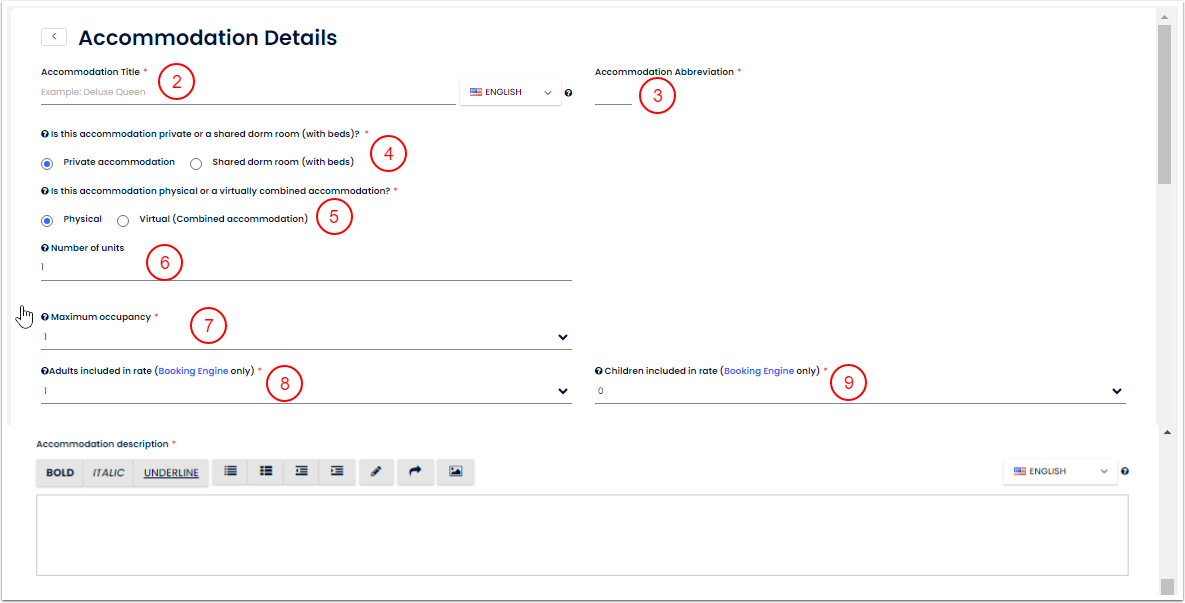
Task: Toggle BOLD formatting
Action: point(60,472)
